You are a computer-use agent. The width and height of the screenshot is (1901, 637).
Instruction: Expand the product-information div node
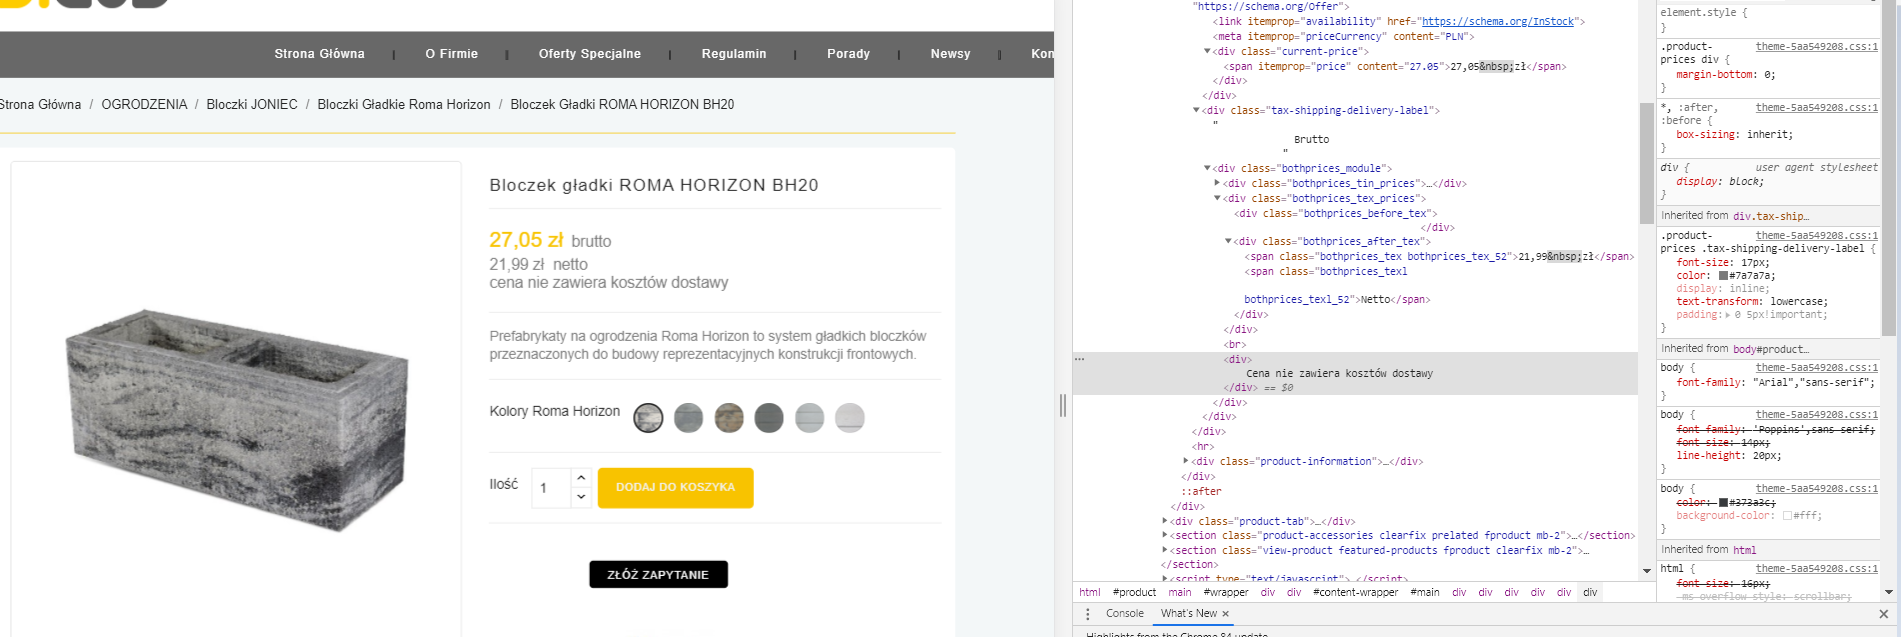coord(1186,461)
